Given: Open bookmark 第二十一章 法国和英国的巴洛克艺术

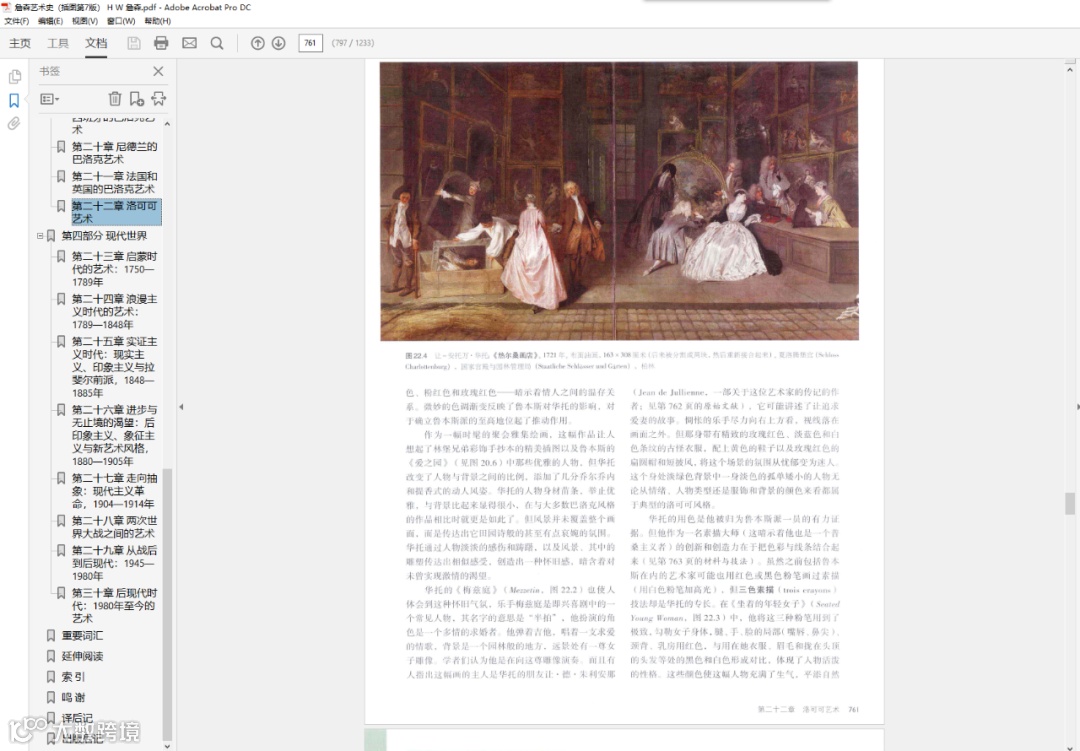Looking at the screenshot, I should tap(114, 182).
